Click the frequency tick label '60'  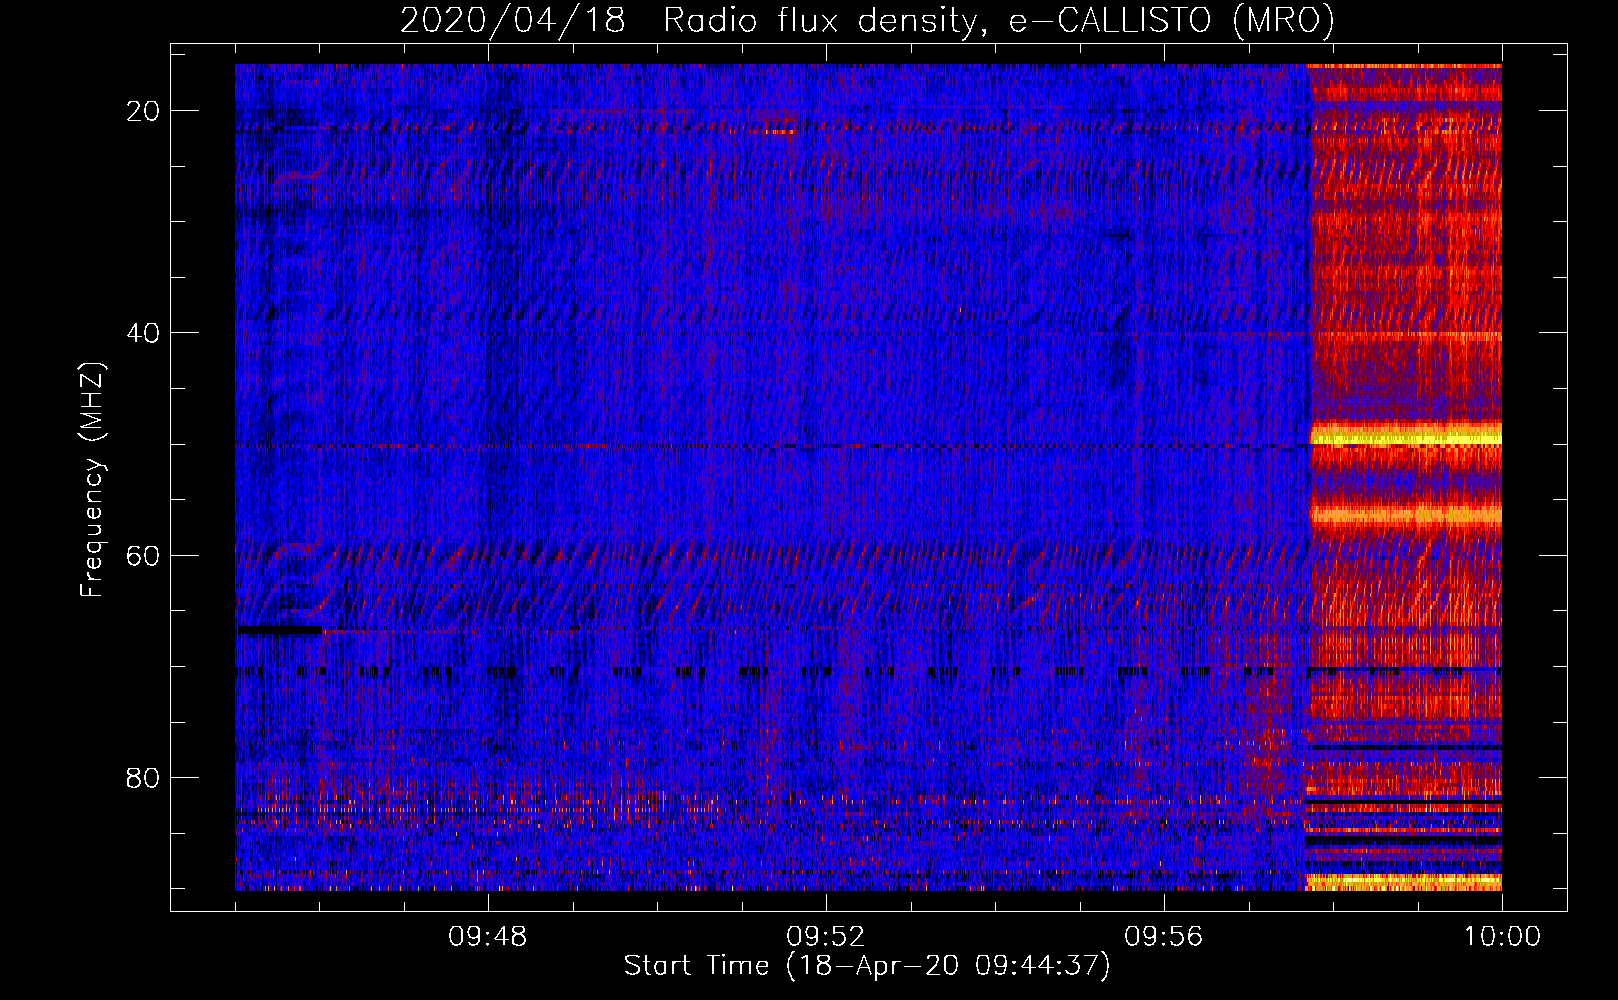pyautogui.click(x=144, y=555)
